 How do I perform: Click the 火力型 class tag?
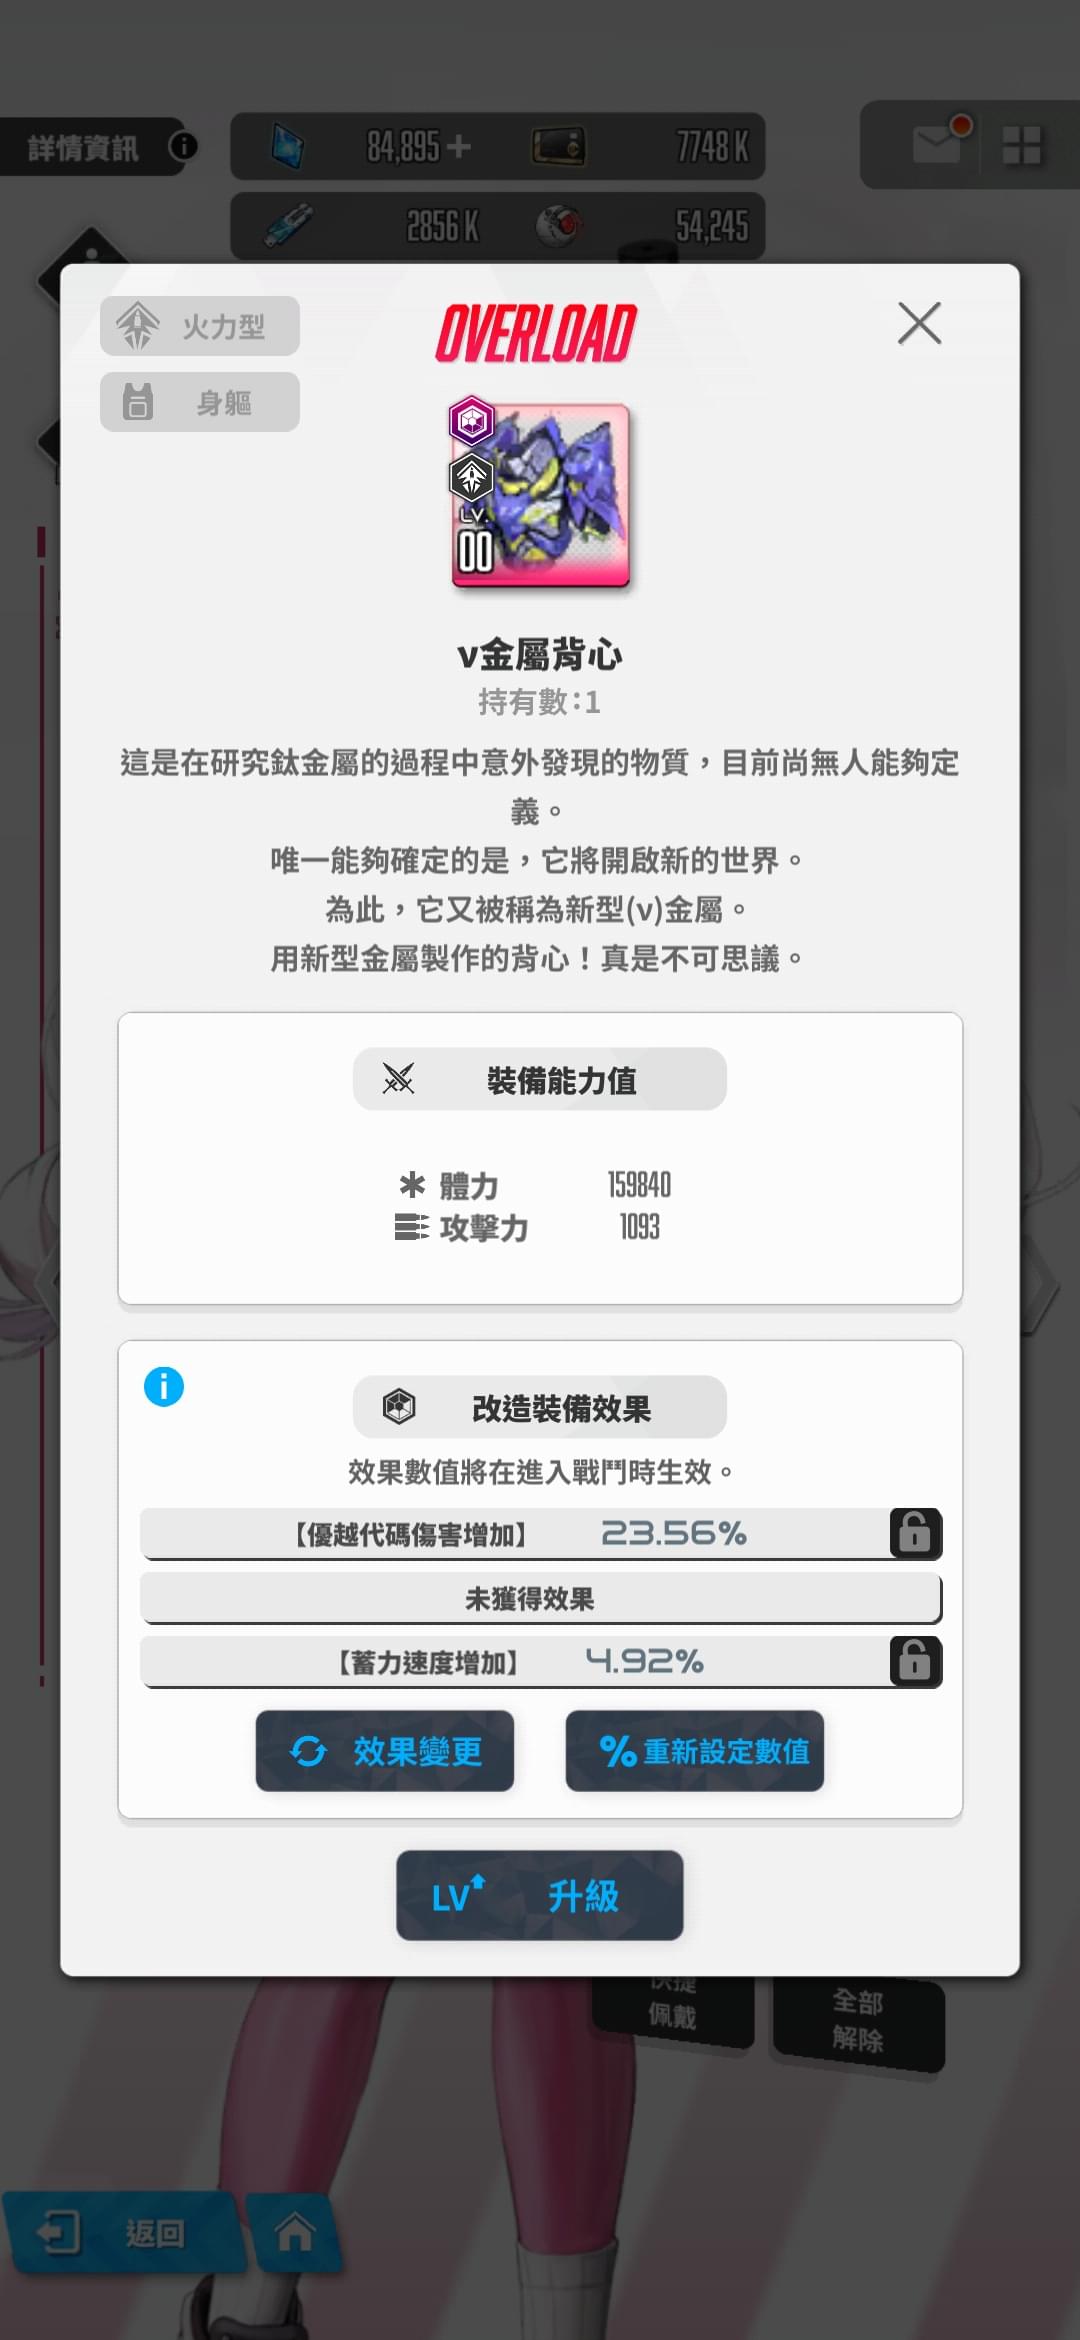point(200,325)
